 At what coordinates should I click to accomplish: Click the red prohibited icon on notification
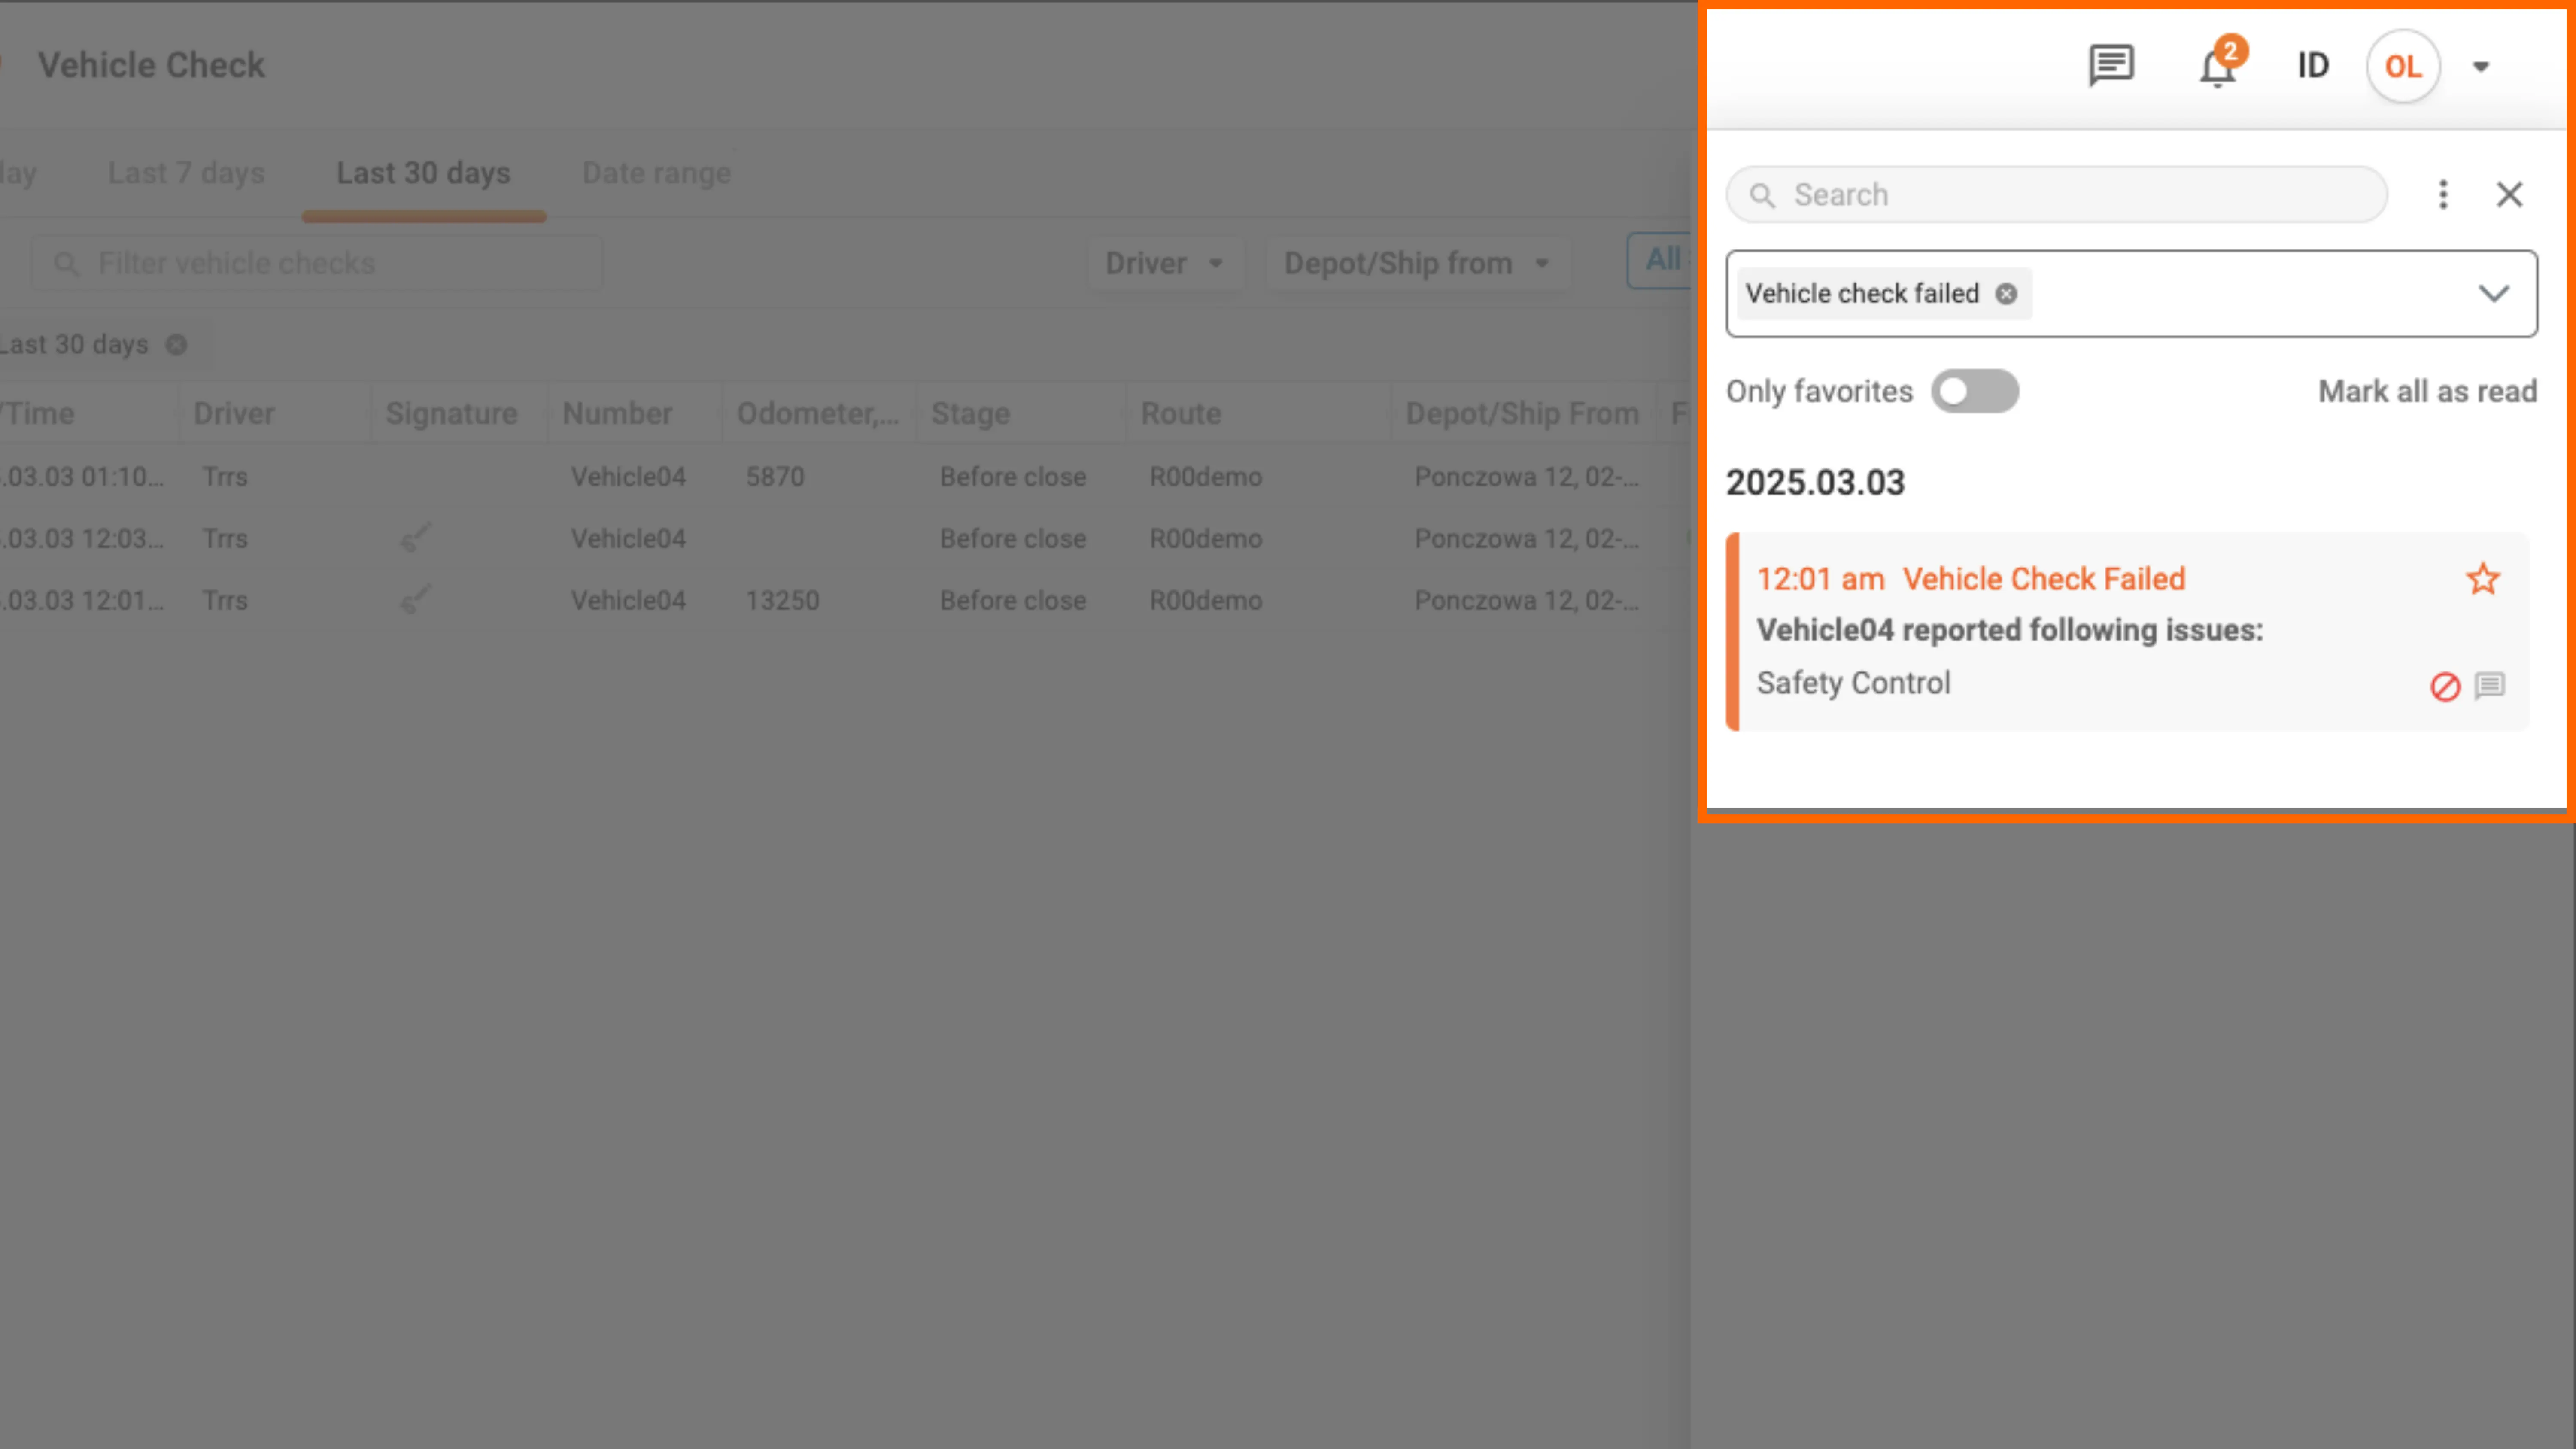coord(2445,686)
